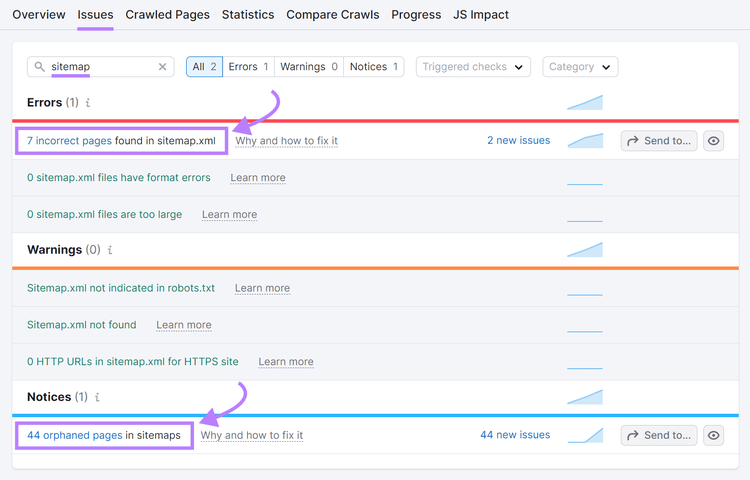Open the info icon next to Errors heading
Screen dimensions: 750x480
click(88, 103)
